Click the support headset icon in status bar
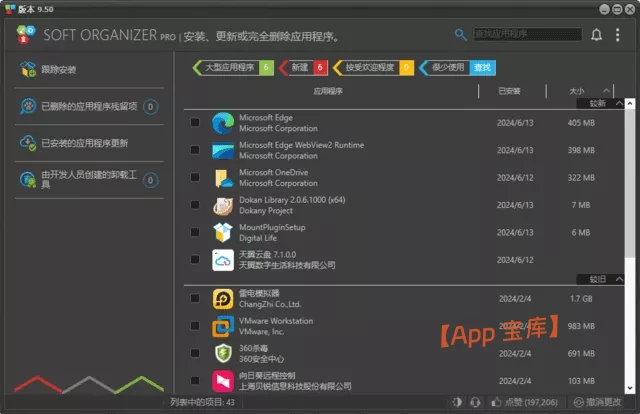 click(475, 402)
